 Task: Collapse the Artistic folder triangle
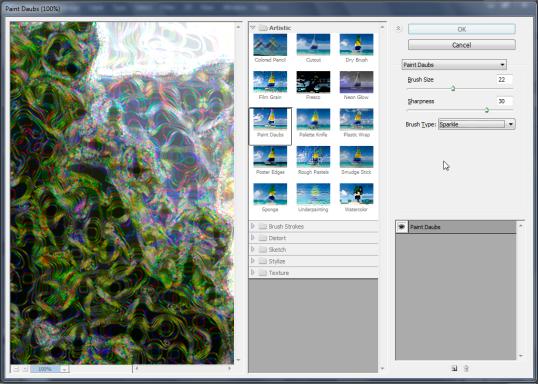[x=253, y=28]
